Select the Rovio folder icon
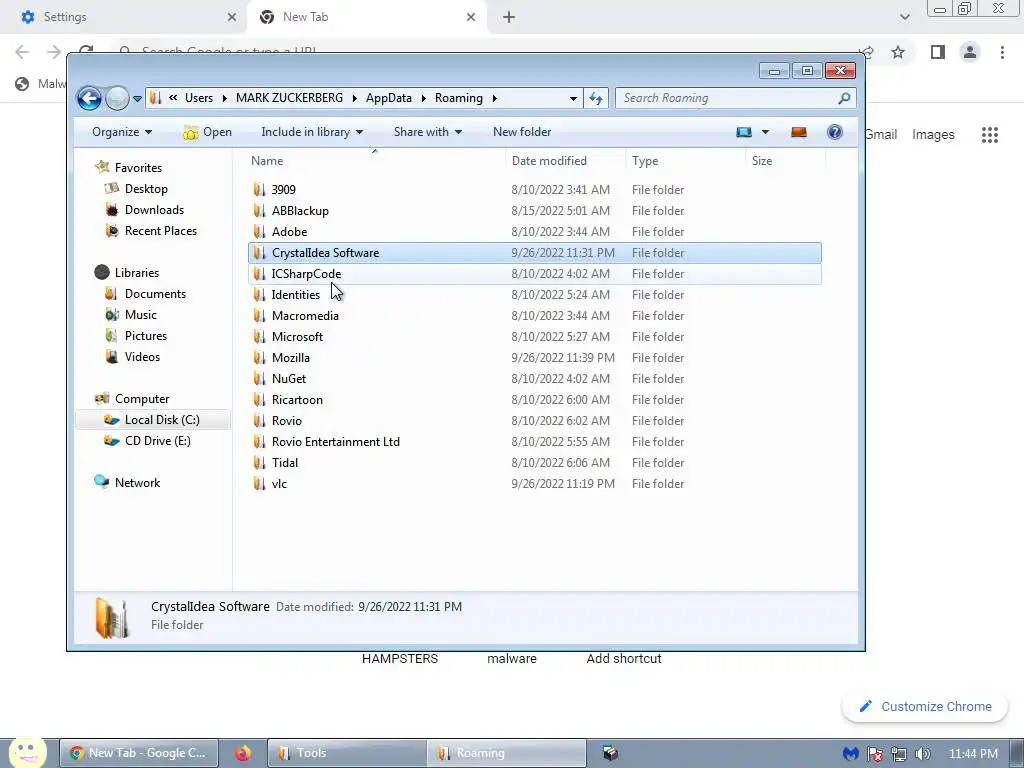This screenshot has height=768, width=1024. pos(259,421)
